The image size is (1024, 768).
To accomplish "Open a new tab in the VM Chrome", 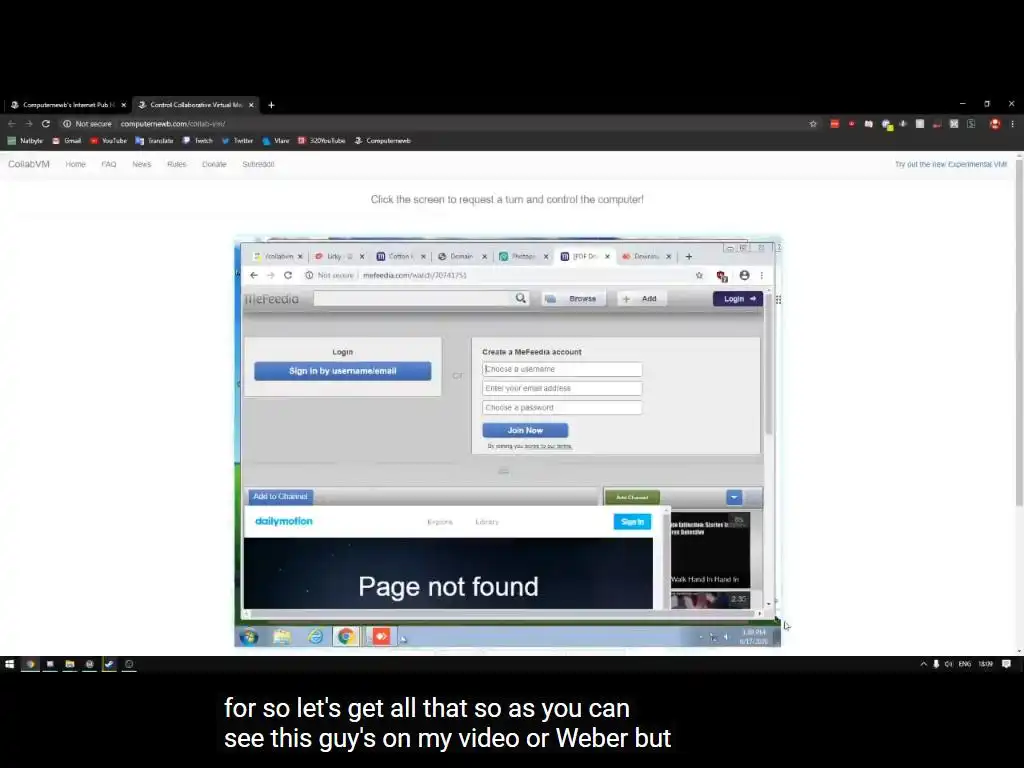I will [689, 257].
